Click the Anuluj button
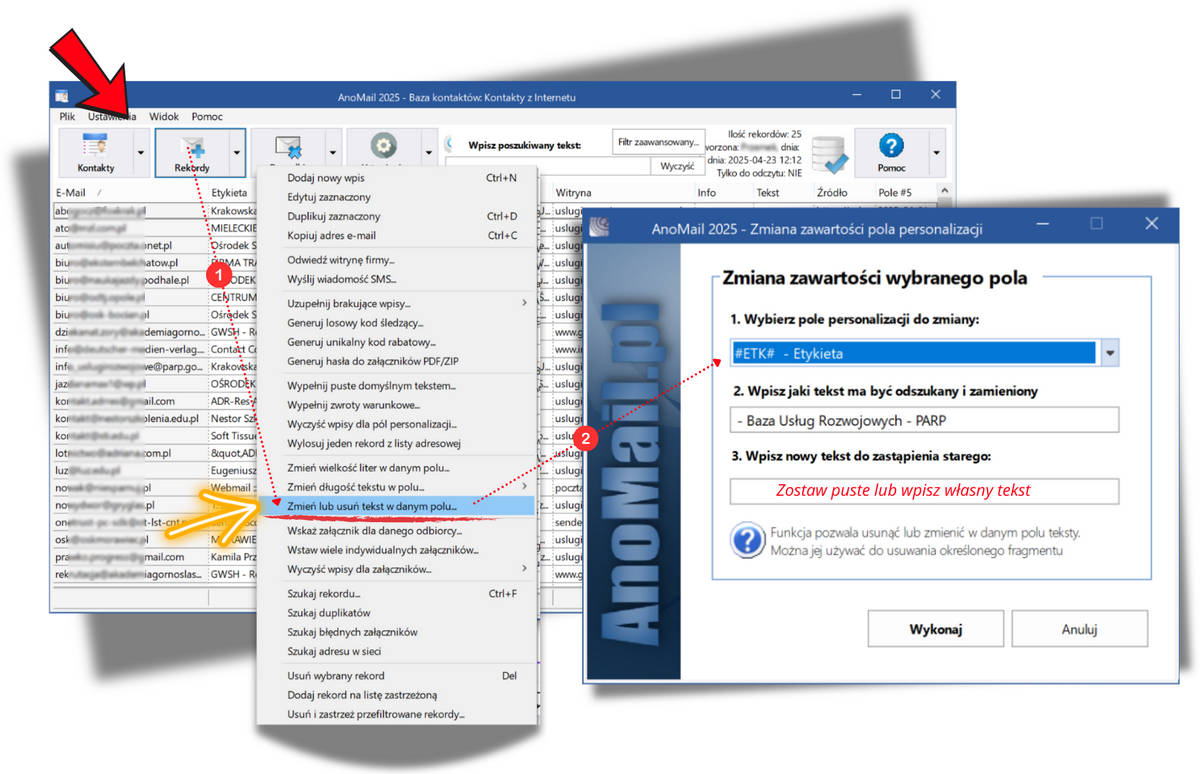The height and width of the screenshot is (774, 1200). [1080, 629]
